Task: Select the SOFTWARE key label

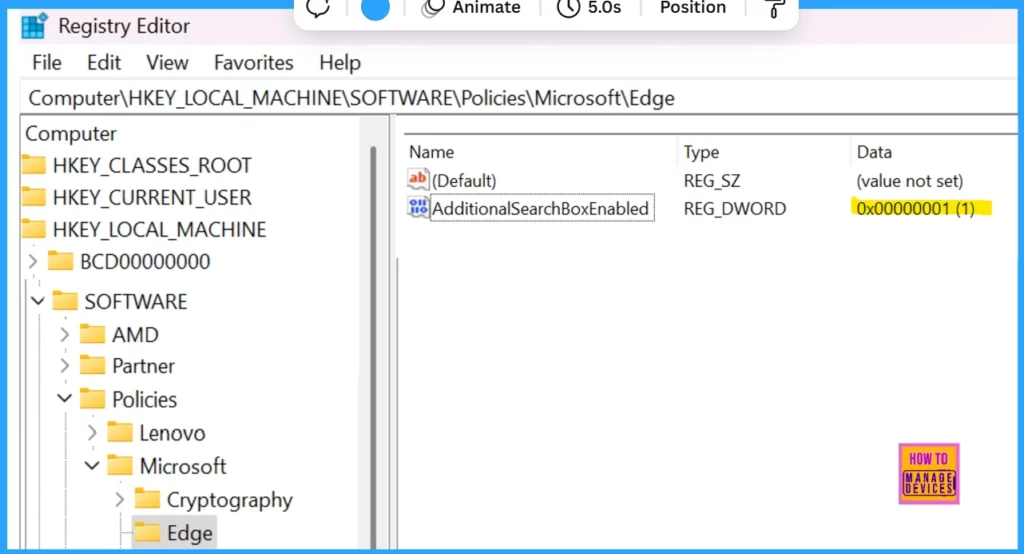Action: coord(136,301)
